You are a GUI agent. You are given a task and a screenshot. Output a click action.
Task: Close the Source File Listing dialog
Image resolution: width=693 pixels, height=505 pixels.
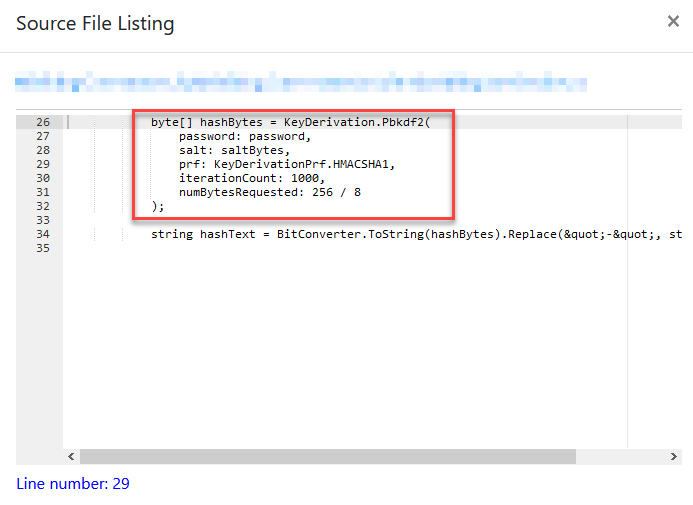pyautogui.click(x=673, y=22)
